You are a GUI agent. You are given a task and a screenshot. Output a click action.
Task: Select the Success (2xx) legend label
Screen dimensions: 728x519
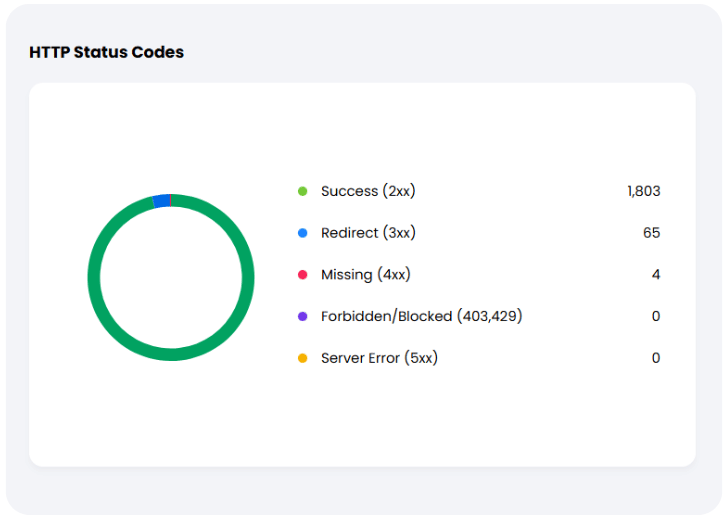tap(368, 191)
